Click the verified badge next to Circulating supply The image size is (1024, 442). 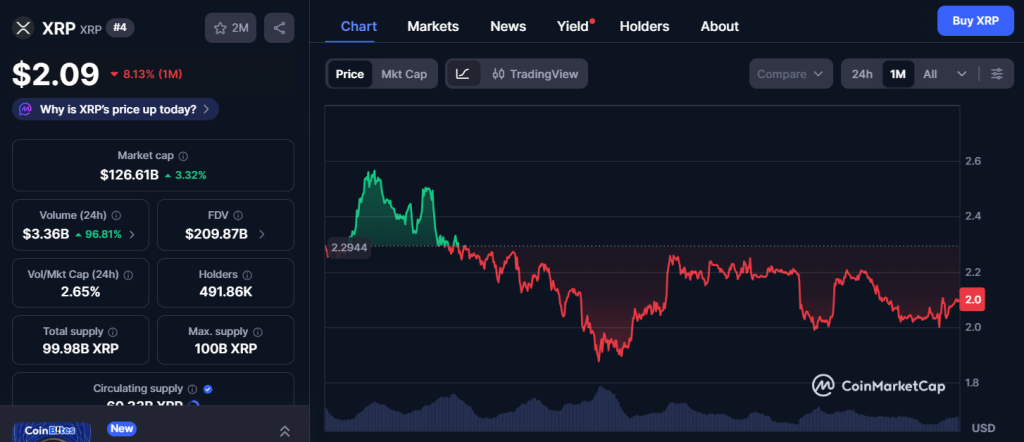click(x=208, y=389)
